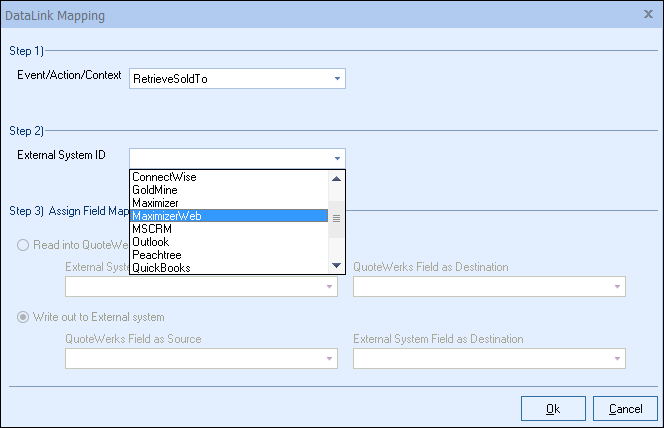Collapse the External System ID dropdown arrow
This screenshot has height=428, width=664.
337,158
